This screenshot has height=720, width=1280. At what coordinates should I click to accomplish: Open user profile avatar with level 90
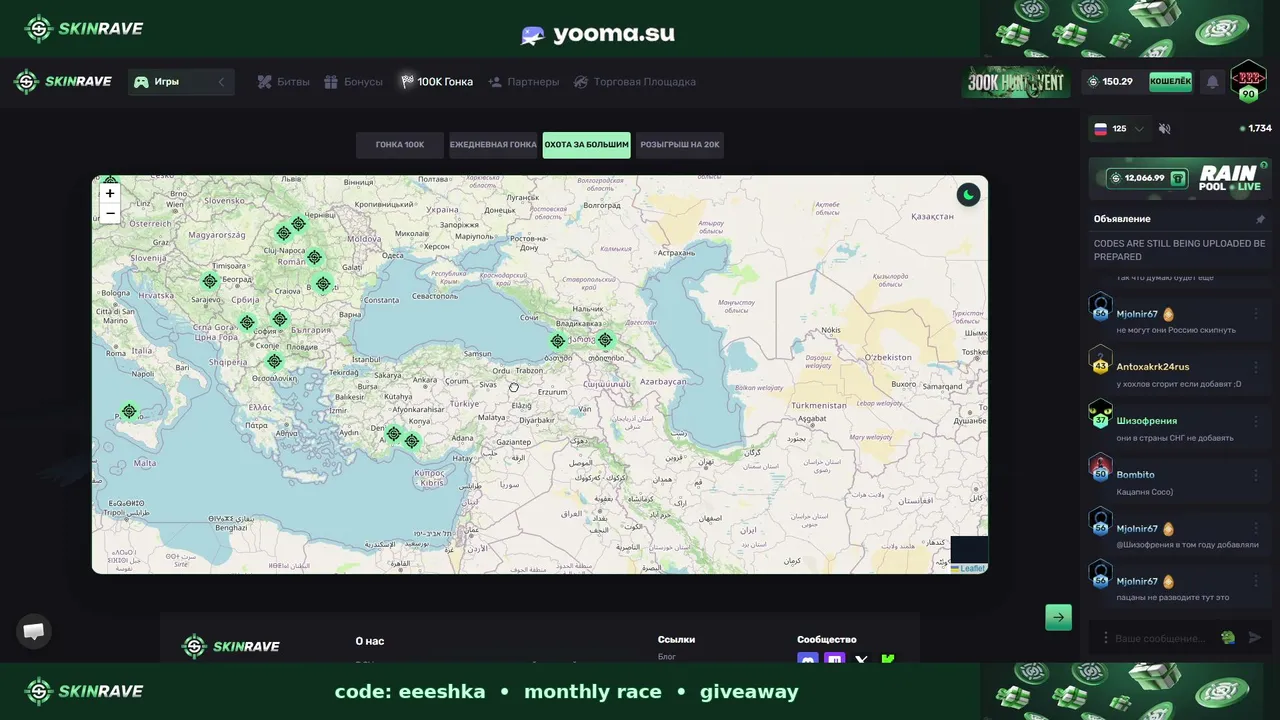click(1248, 80)
